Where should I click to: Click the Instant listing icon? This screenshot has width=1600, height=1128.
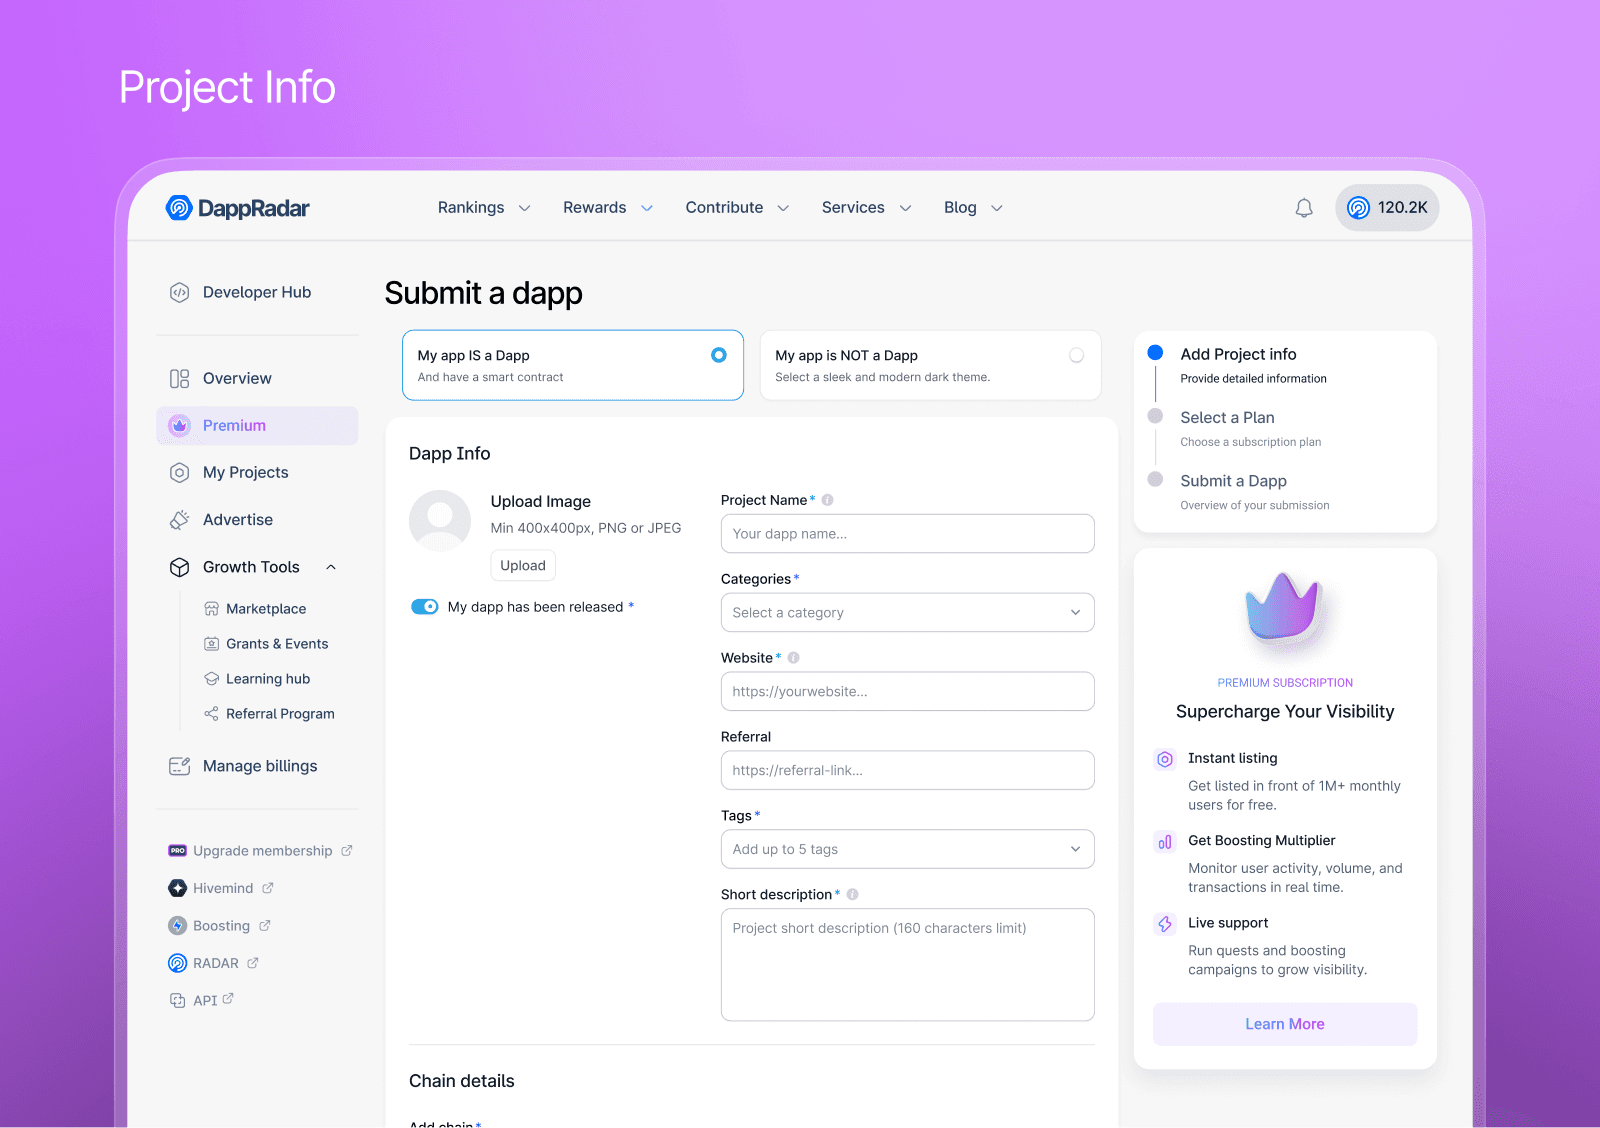[1165, 760]
